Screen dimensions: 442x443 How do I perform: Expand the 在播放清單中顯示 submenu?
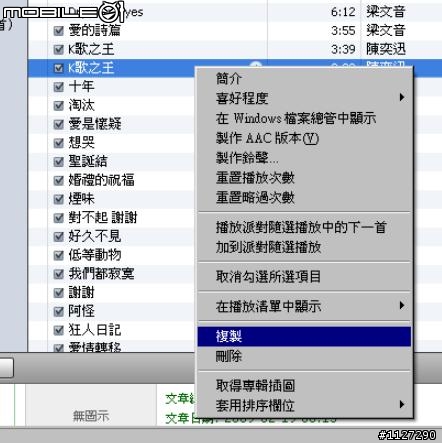click(x=304, y=306)
